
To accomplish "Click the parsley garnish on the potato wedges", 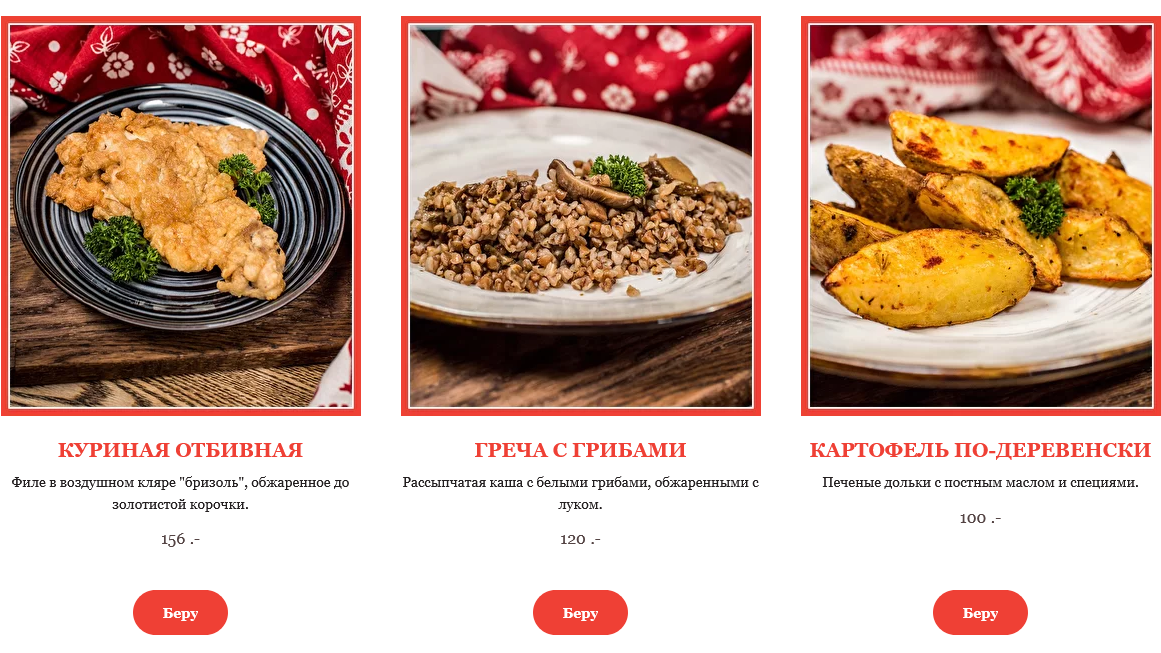I will pyautogui.click(x=1037, y=204).
